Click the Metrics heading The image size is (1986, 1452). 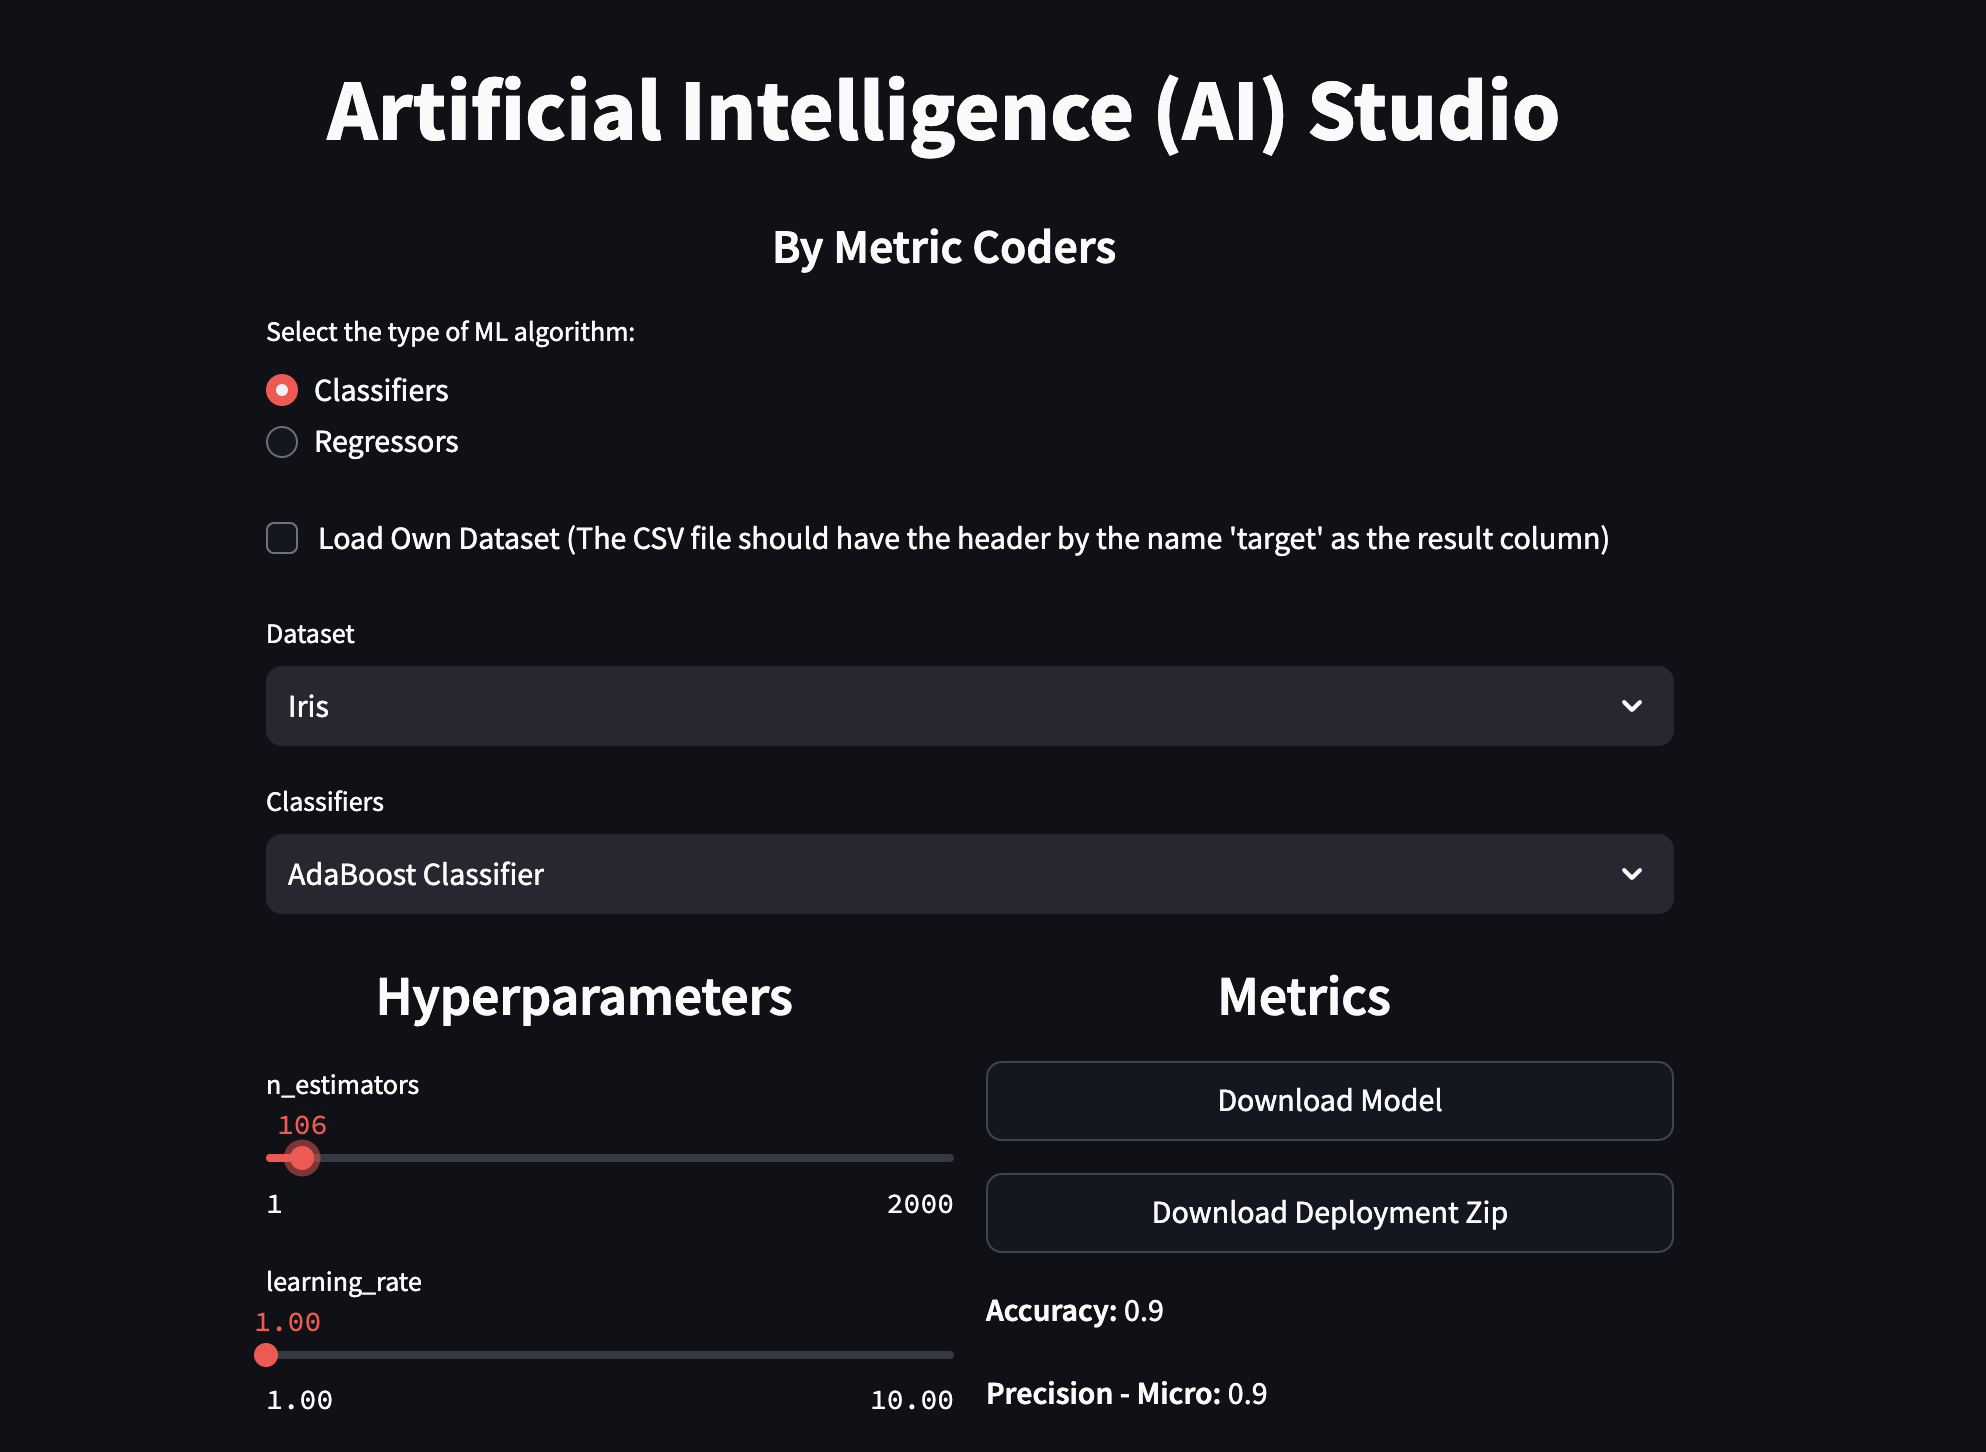click(1304, 997)
